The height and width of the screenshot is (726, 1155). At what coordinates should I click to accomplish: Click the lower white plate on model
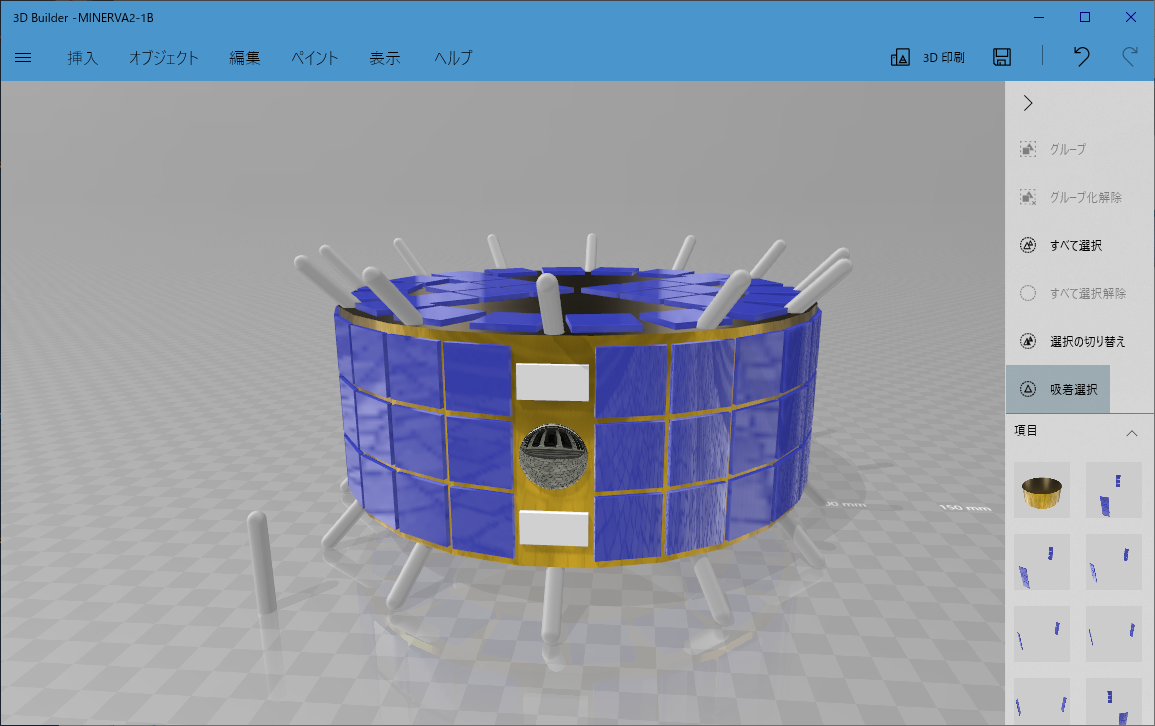click(x=554, y=528)
